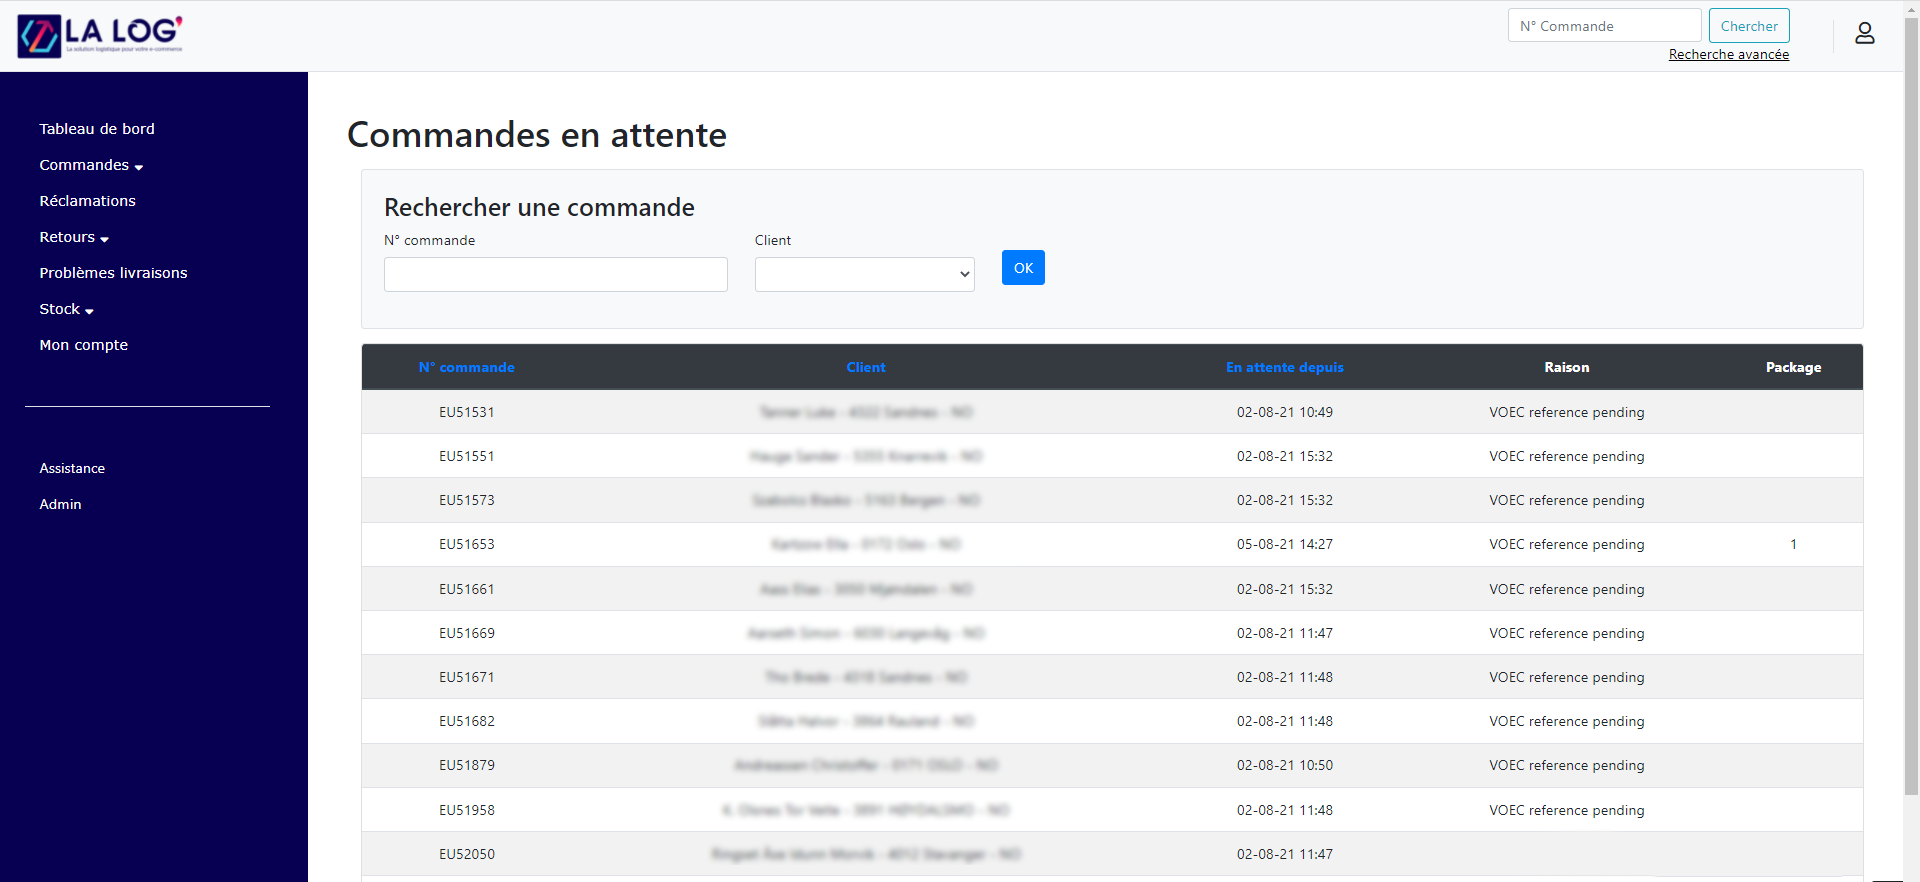Sort by N° commande column header

[466, 367]
